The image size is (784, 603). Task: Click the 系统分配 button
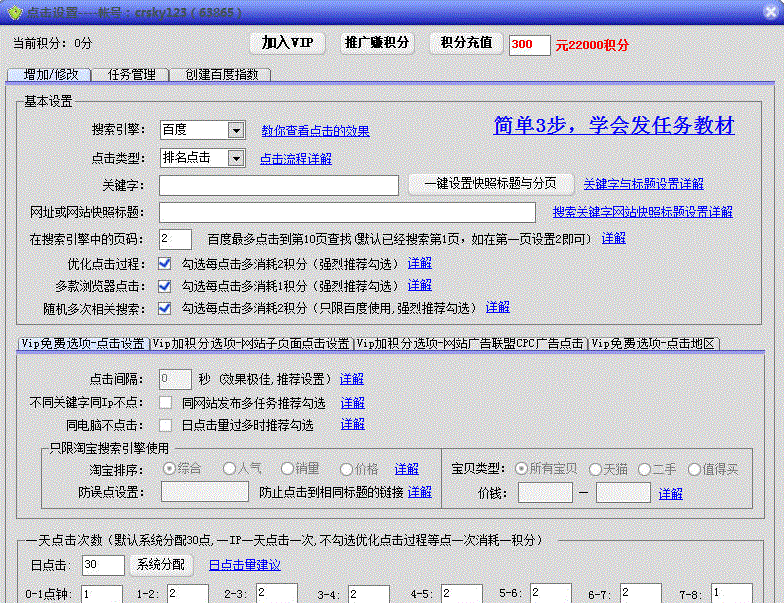click(161, 565)
